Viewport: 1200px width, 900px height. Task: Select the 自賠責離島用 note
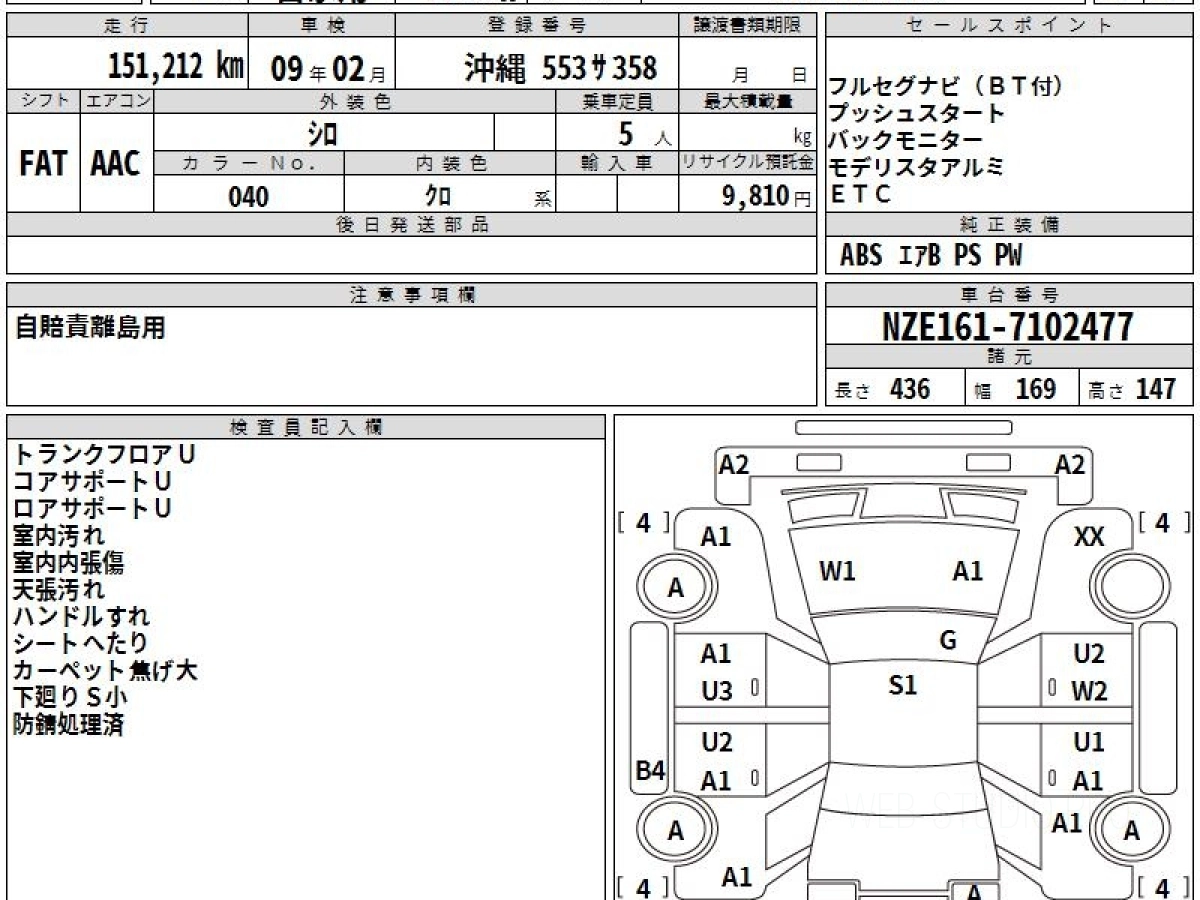click(x=89, y=327)
